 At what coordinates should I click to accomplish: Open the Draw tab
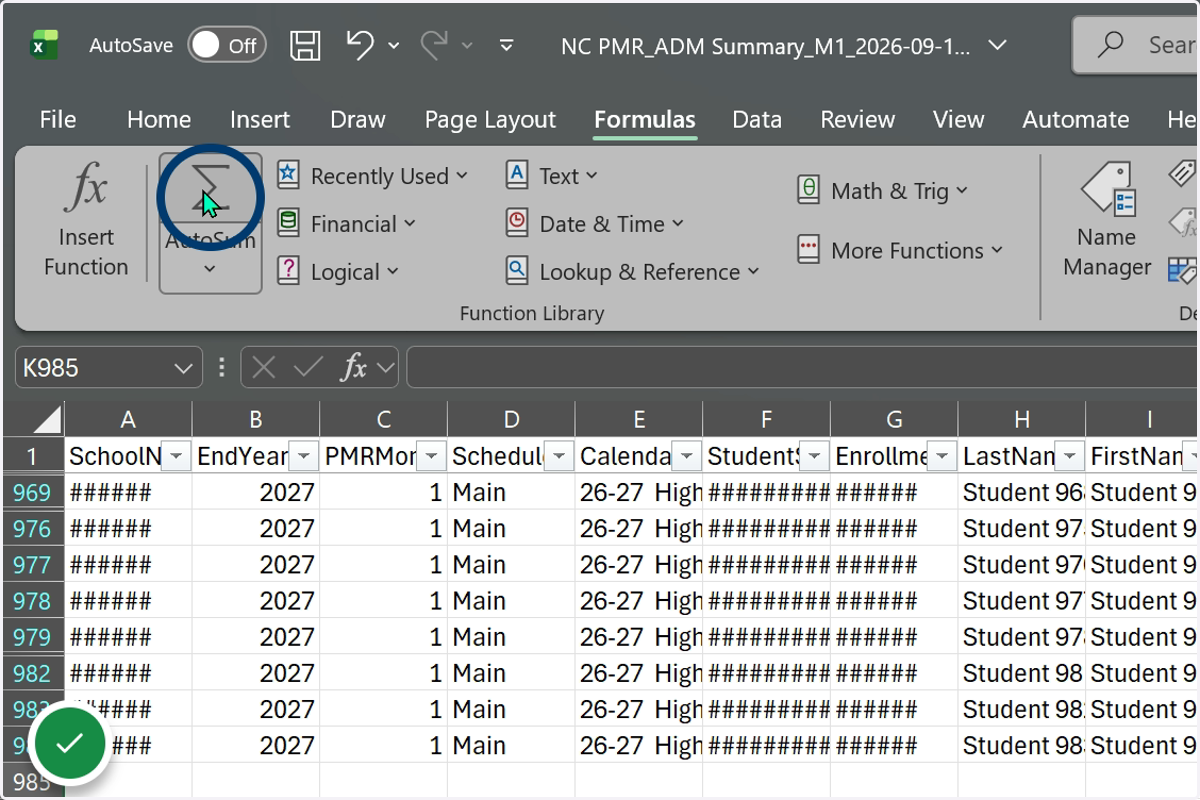(x=358, y=120)
